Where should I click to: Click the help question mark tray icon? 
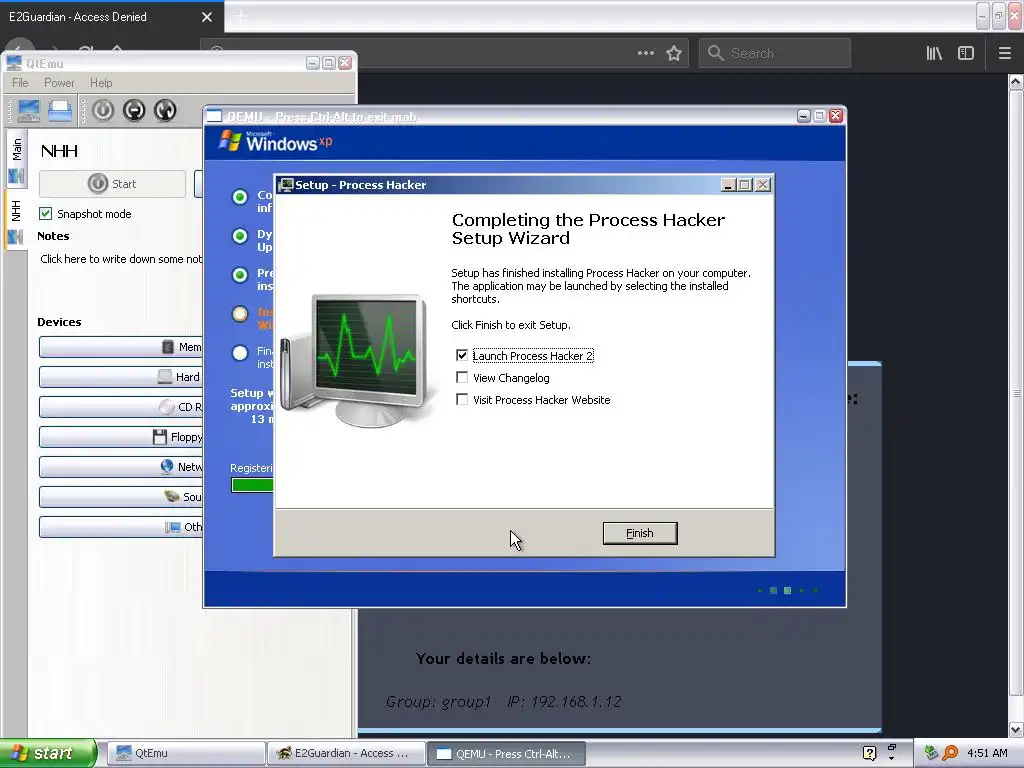869,753
